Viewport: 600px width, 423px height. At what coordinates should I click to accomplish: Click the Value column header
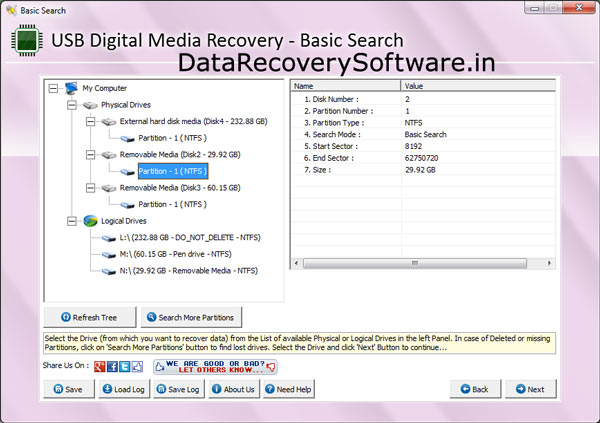coord(478,86)
